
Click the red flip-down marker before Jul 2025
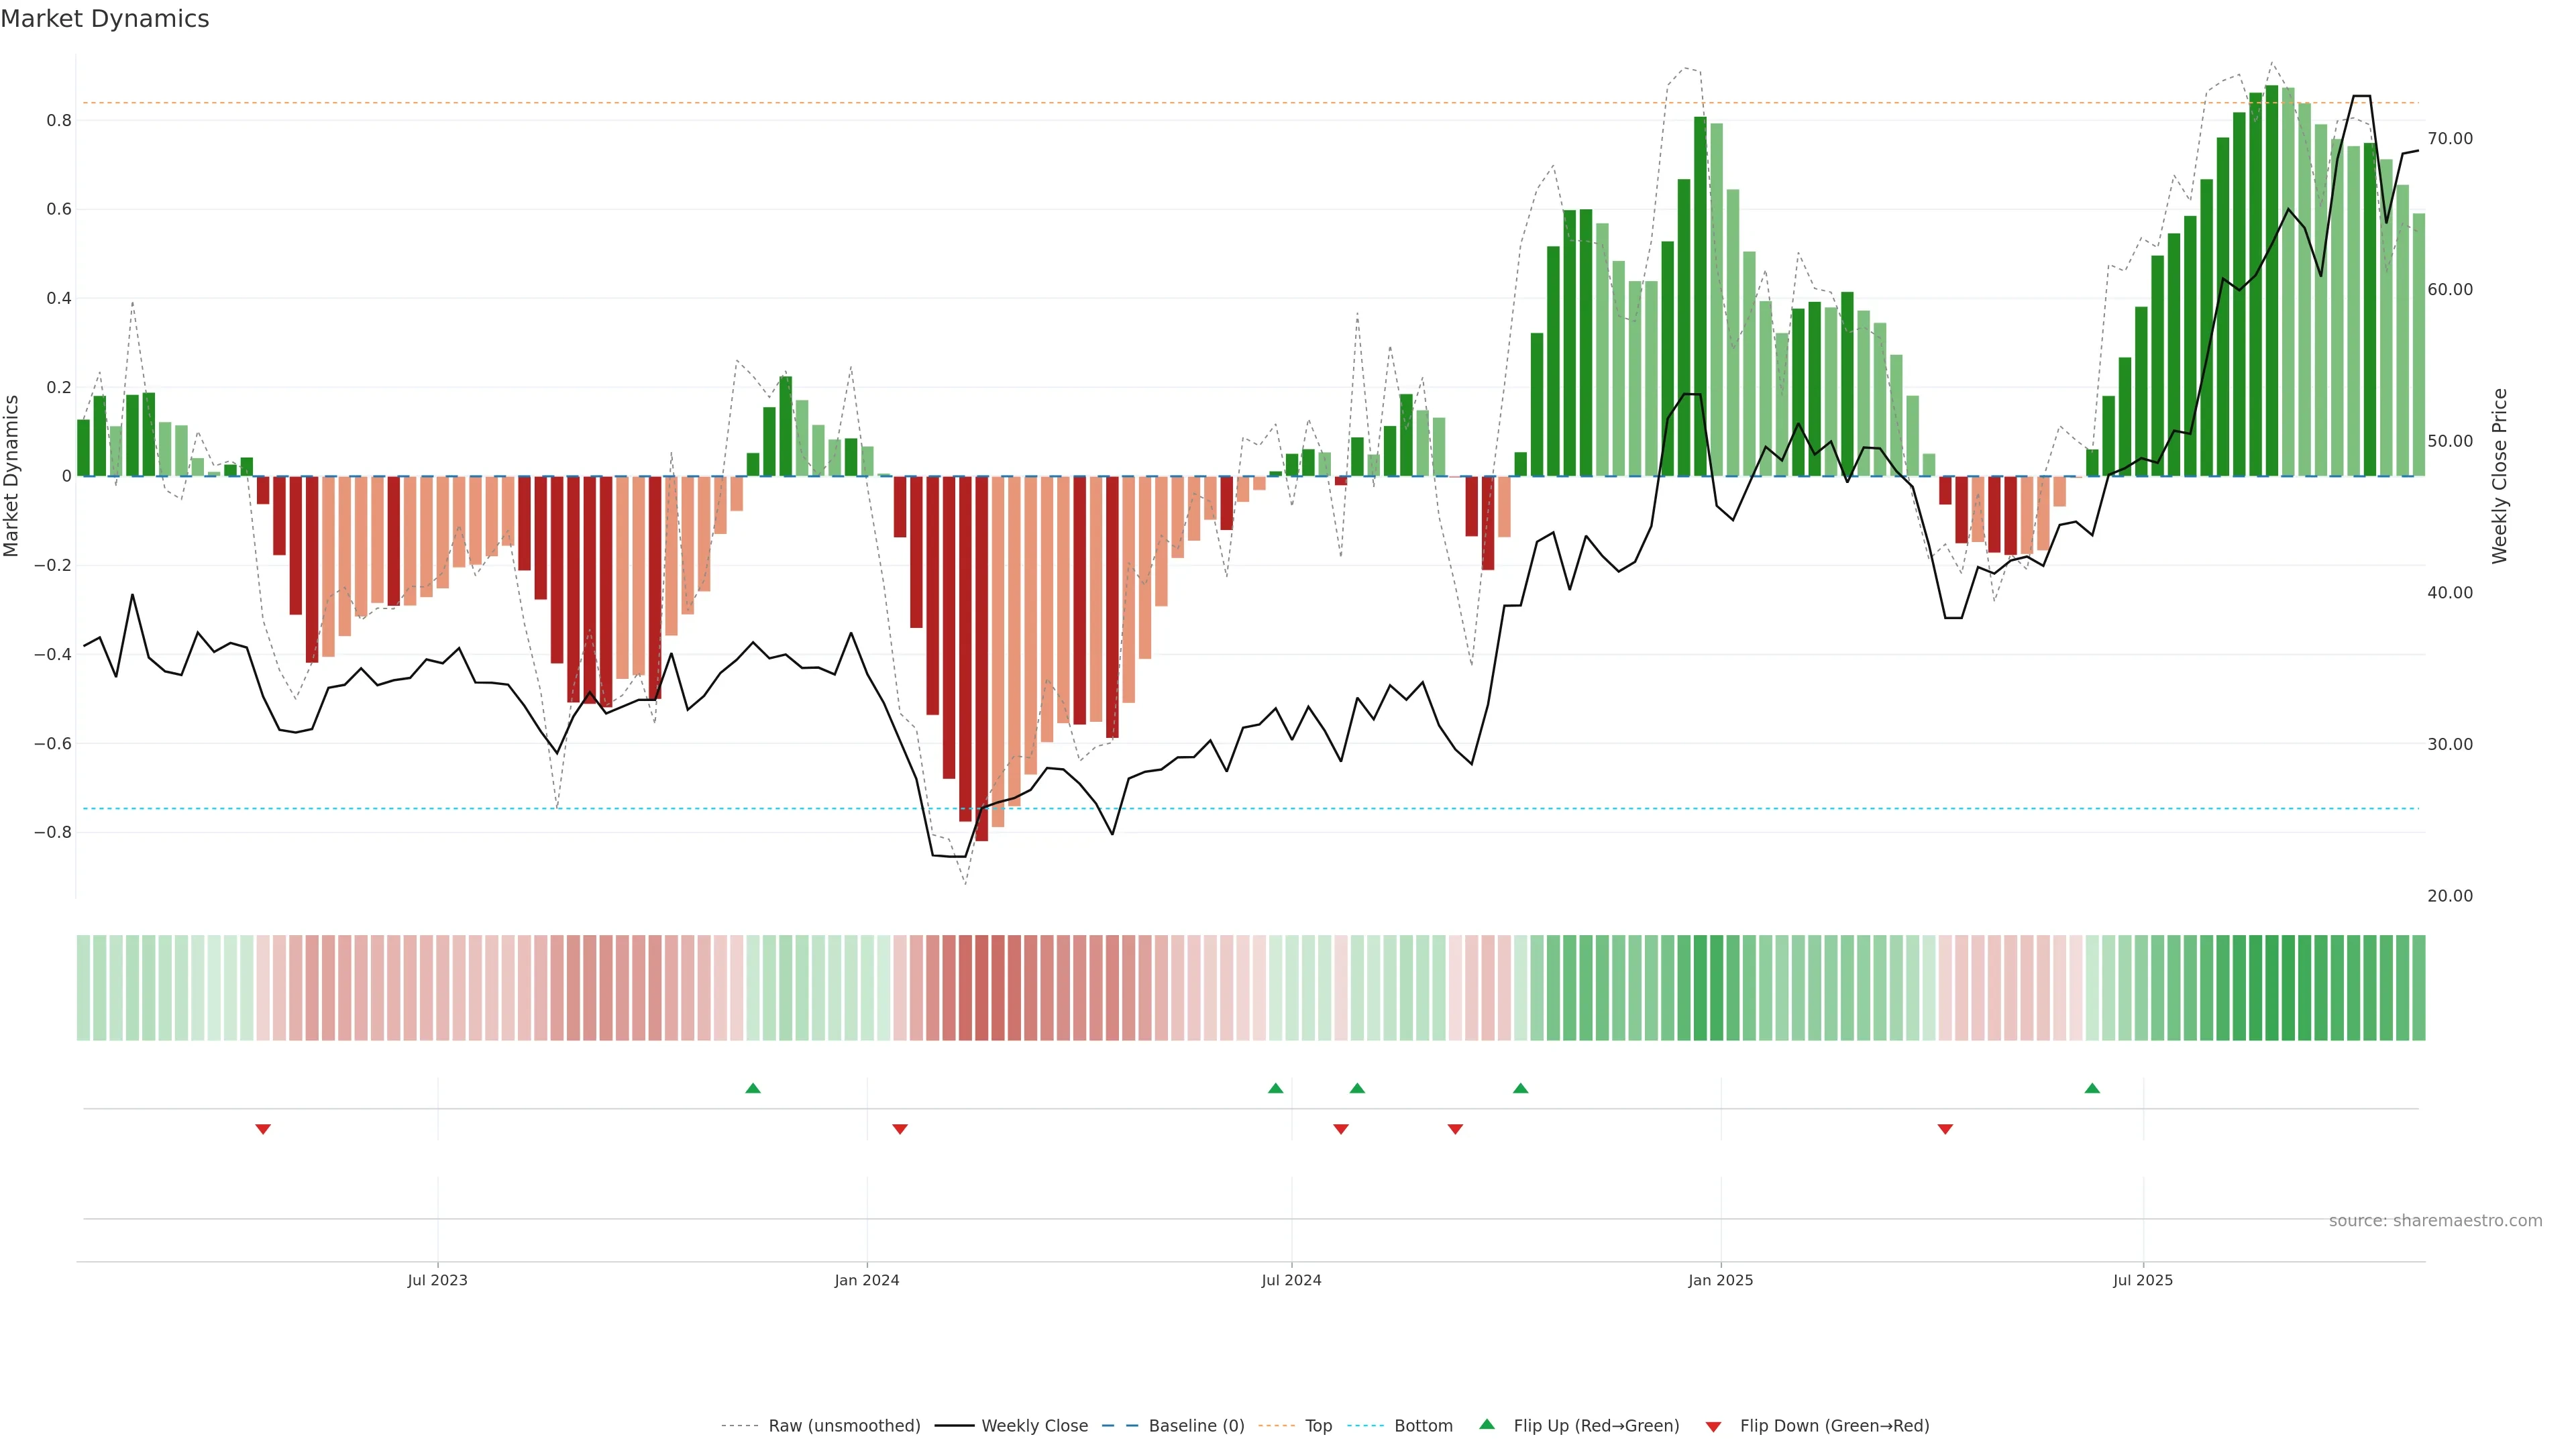(x=1945, y=1129)
